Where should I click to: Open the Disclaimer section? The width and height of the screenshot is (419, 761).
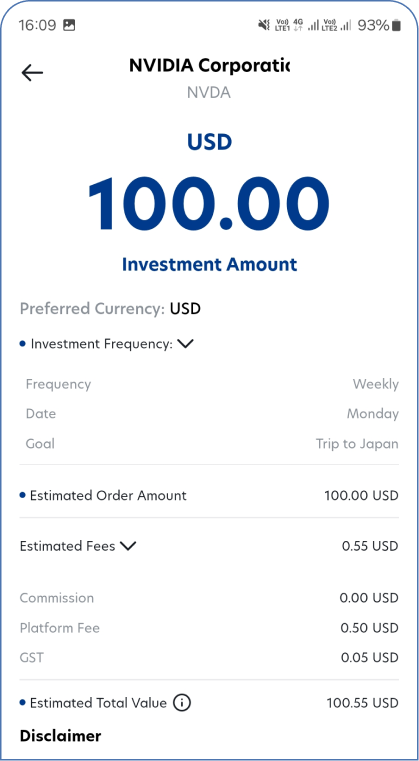pyautogui.click(x=60, y=736)
